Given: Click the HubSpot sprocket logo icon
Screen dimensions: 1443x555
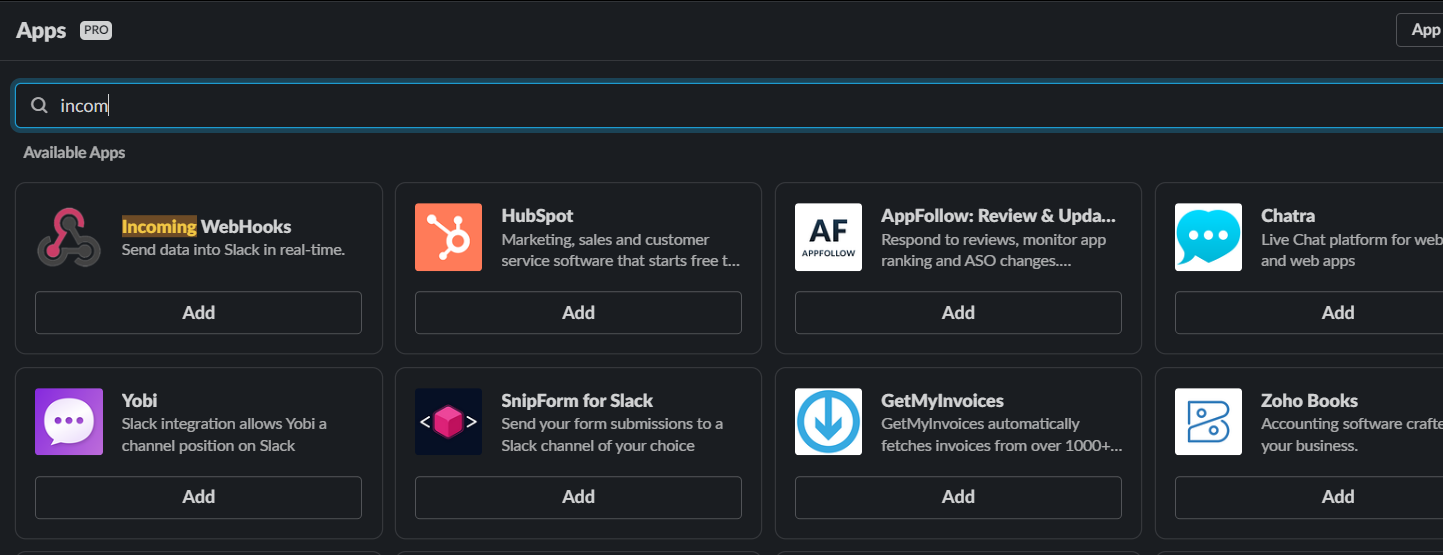Looking at the screenshot, I should tap(448, 237).
